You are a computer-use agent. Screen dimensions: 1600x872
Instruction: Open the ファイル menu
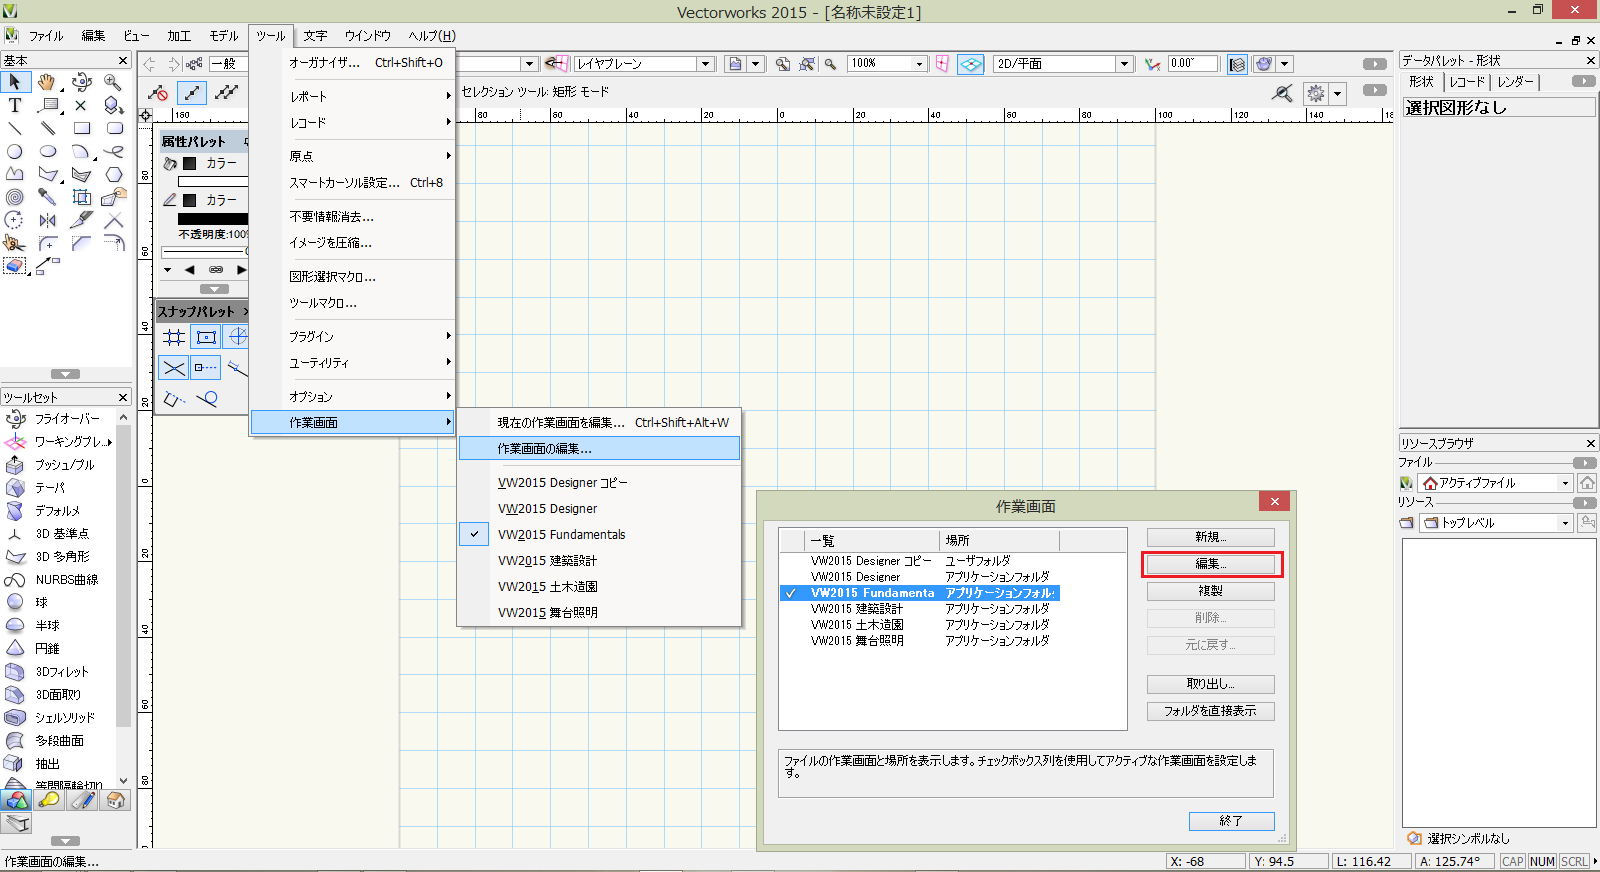click(46, 36)
